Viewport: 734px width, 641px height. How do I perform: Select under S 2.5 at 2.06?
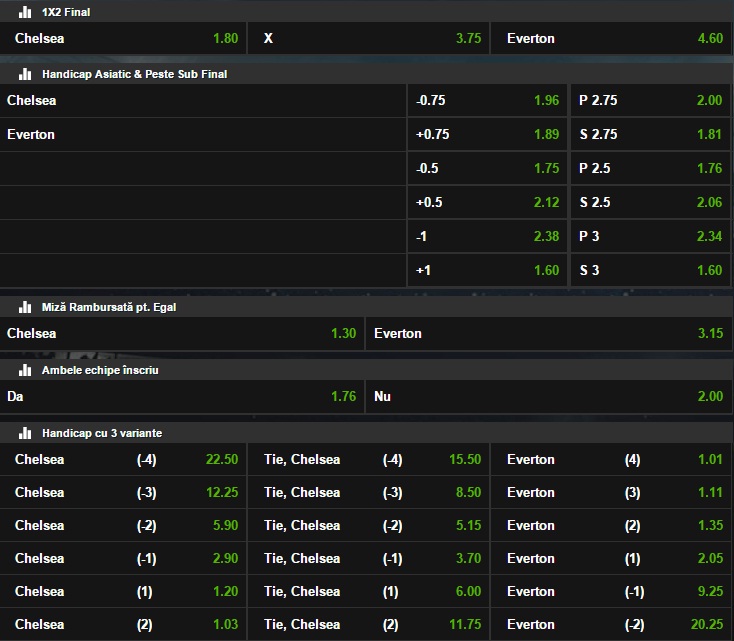(650, 202)
